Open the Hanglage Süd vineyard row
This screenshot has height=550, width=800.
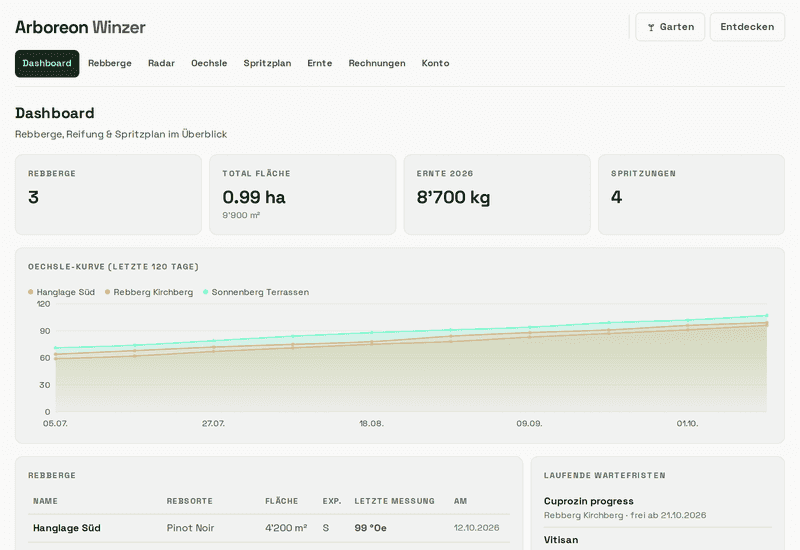pyautogui.click(x=269, y=528)
